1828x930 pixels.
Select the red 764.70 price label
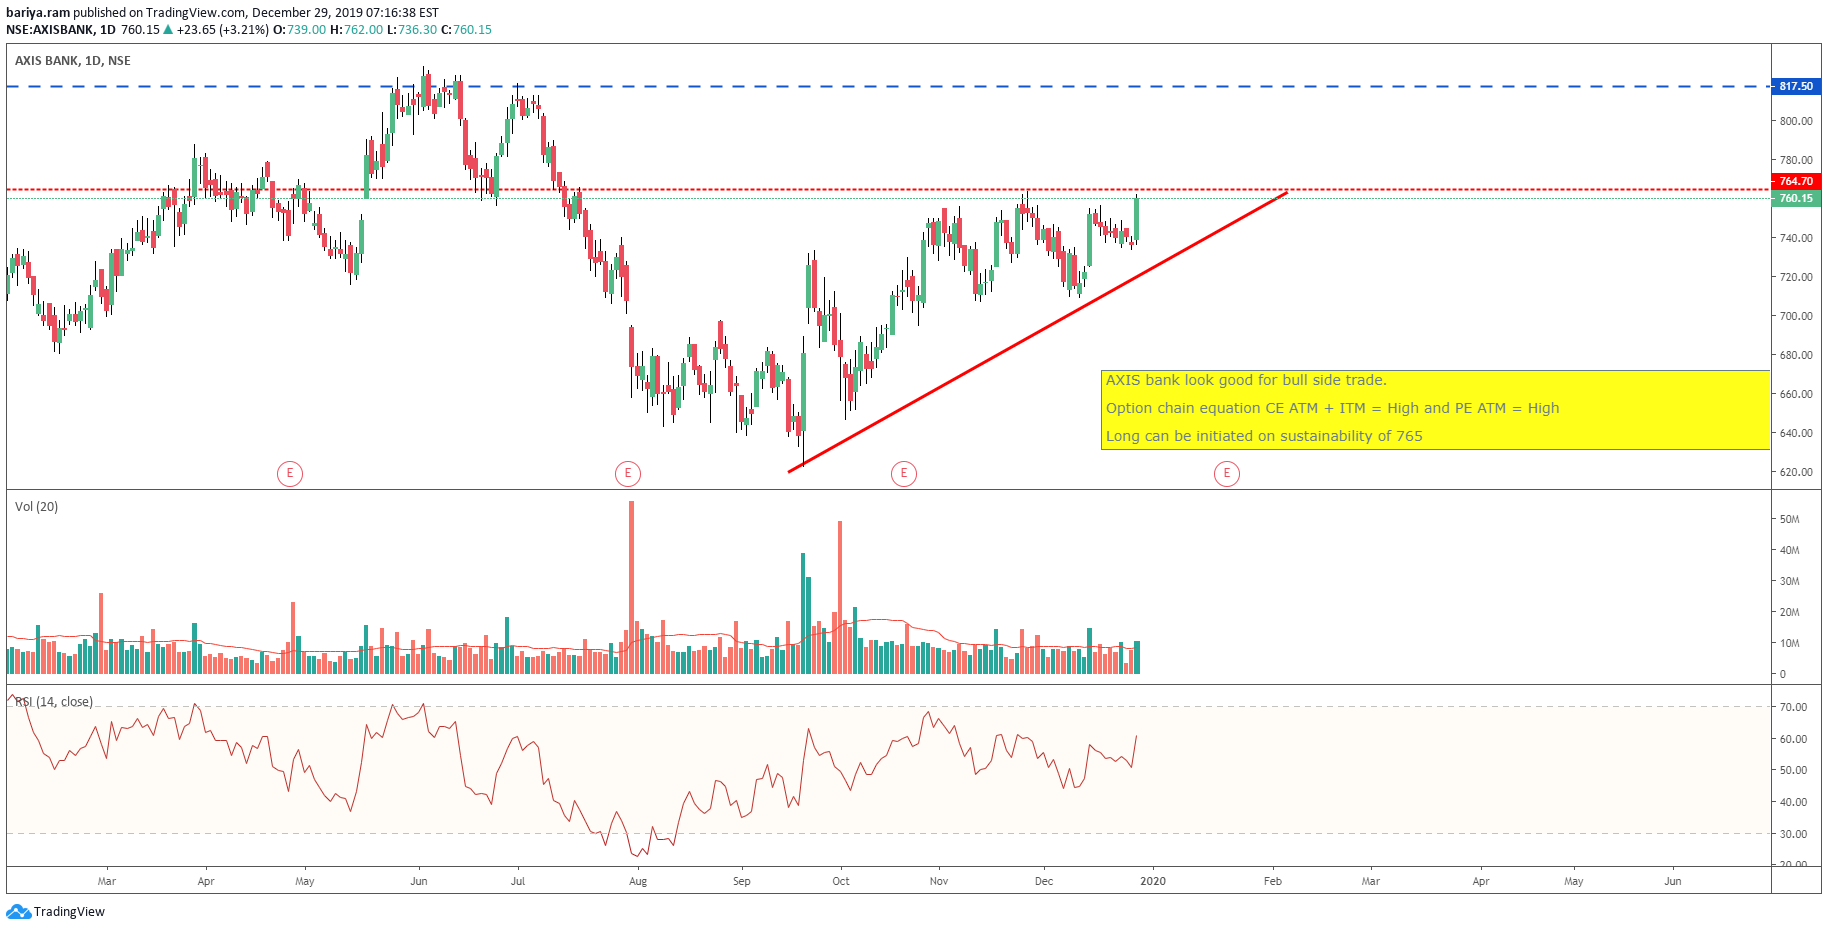point(1796,181)
